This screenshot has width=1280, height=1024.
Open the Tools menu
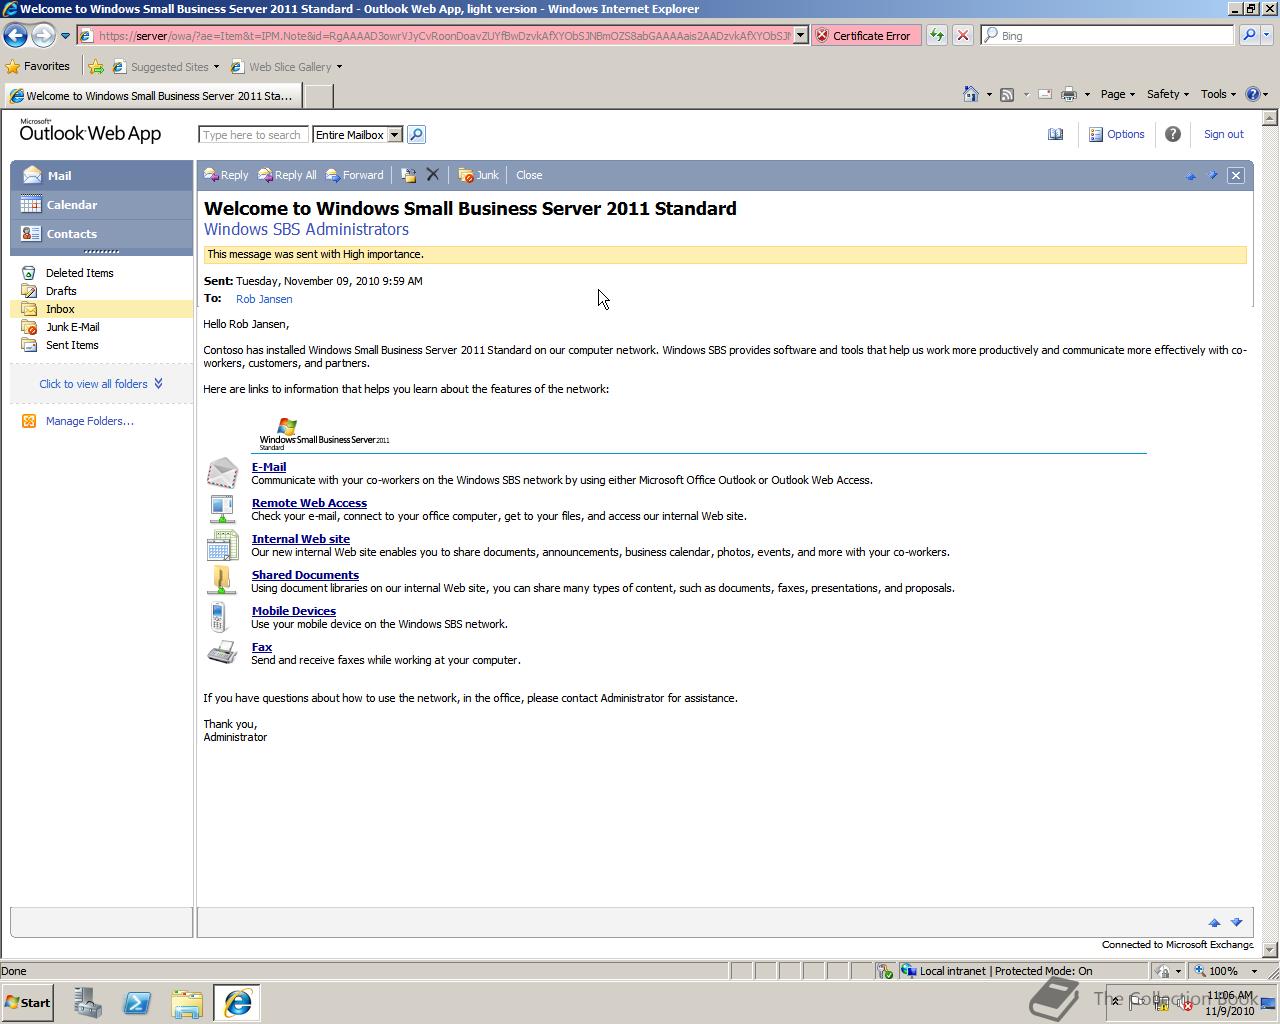1218,94
